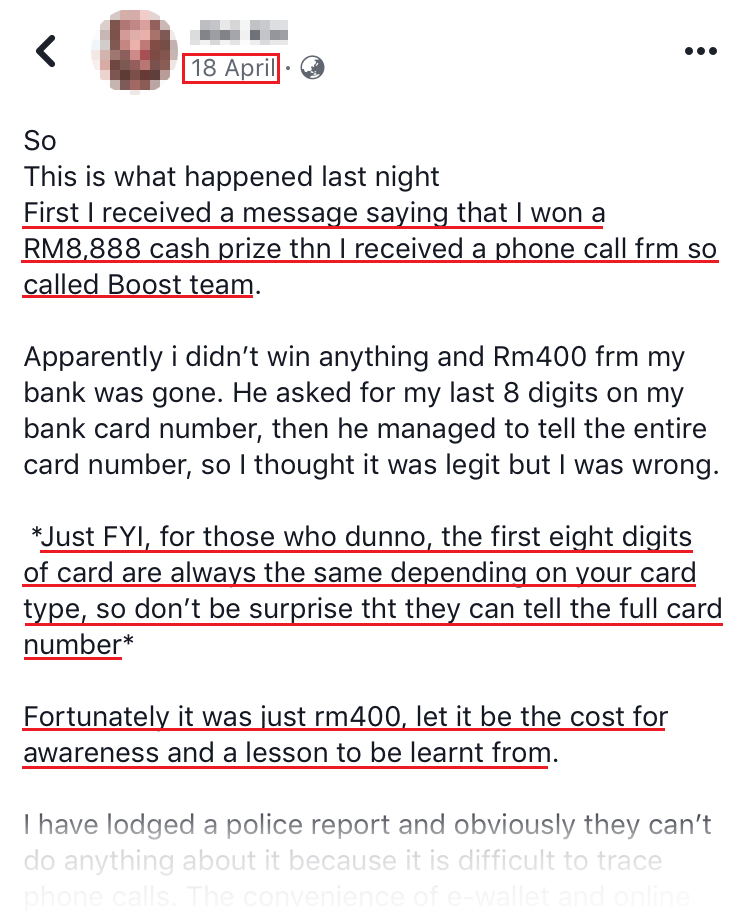Tap the back arrow
This screenshot has width=749, height=913.
point(46,52)
